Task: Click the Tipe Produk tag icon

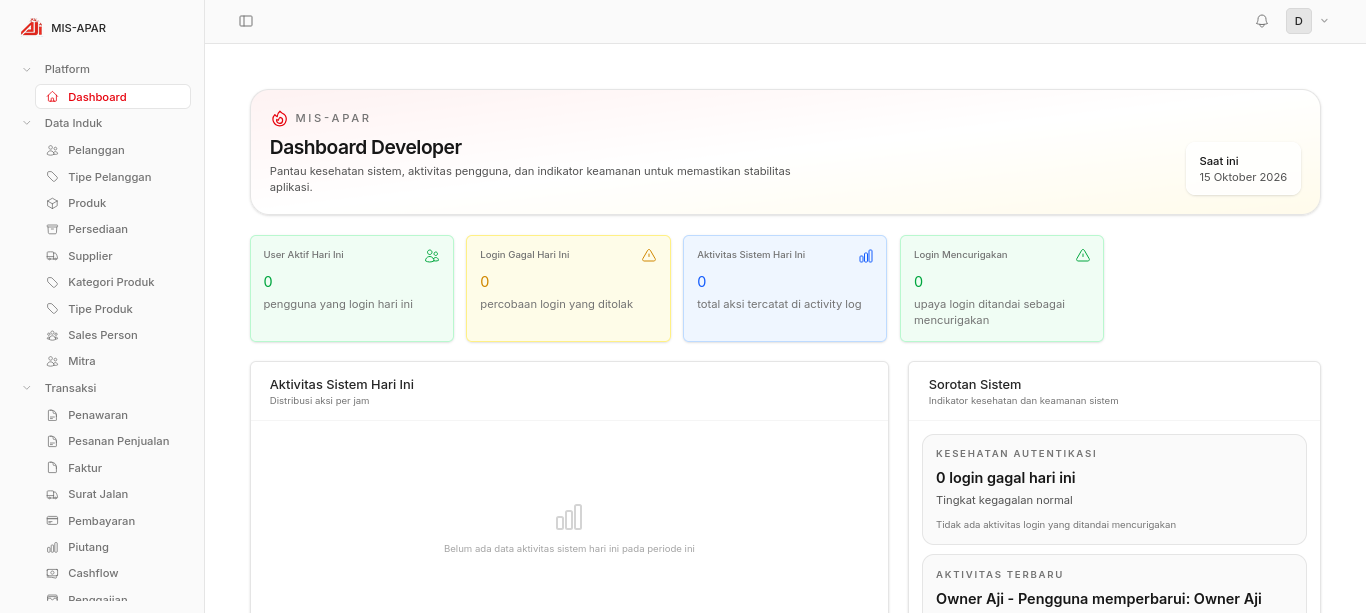Action: pos(52,309)
